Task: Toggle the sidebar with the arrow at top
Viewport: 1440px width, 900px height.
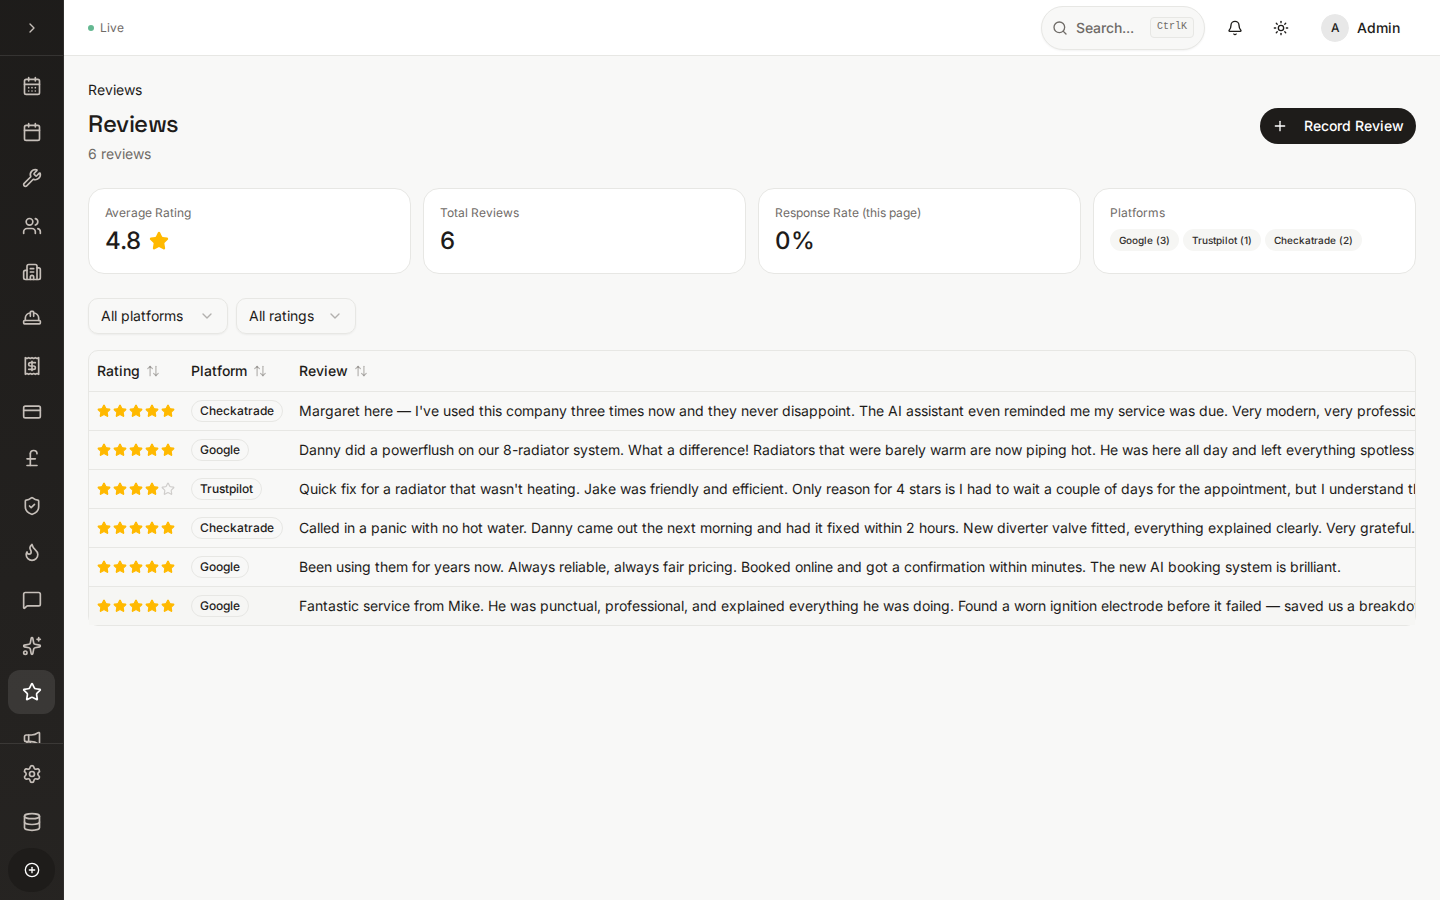Action: click(32, 27)
